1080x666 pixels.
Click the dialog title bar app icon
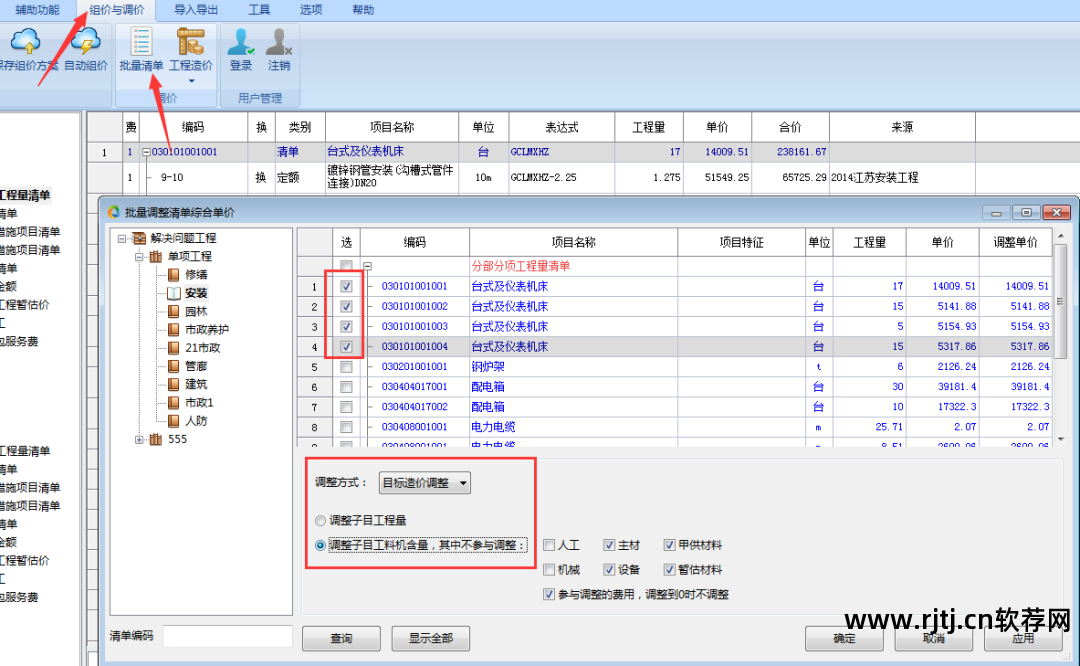114,212
